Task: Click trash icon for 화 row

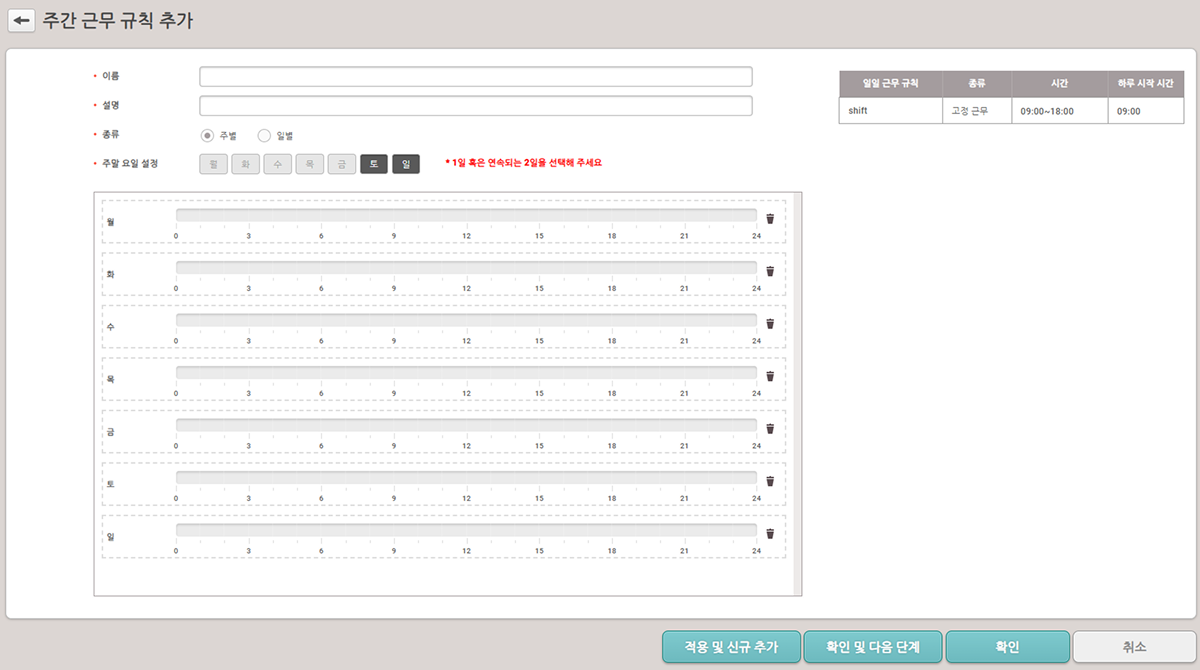Action: 770,271
